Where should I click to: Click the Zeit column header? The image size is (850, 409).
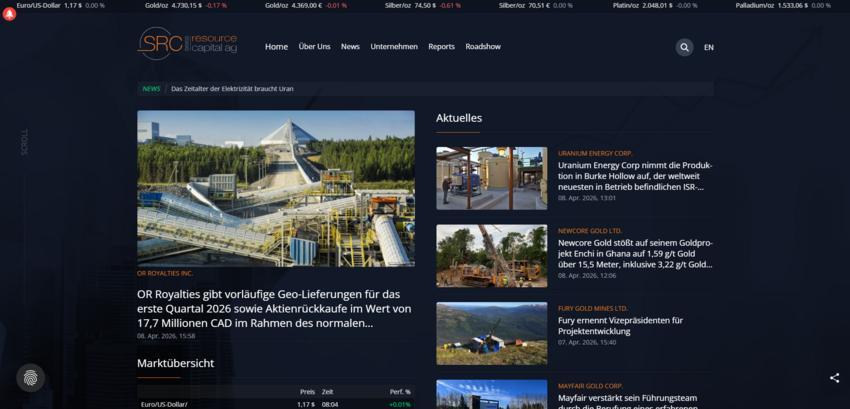327,392
